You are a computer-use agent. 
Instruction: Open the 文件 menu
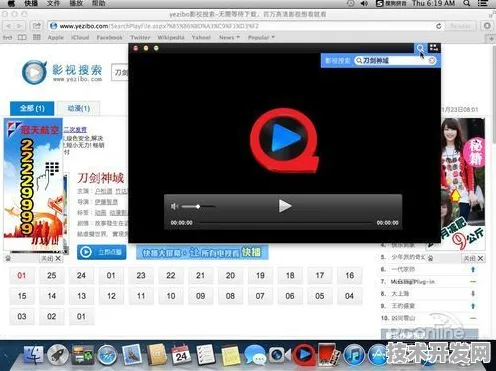[53, 3]
